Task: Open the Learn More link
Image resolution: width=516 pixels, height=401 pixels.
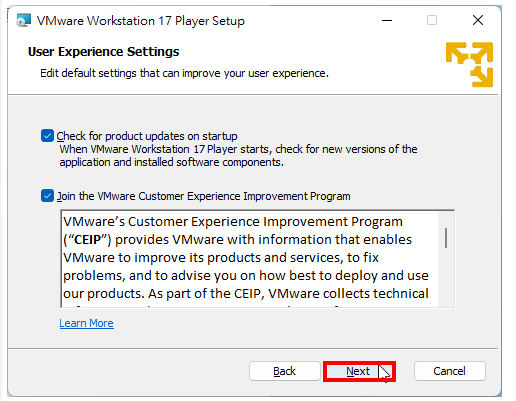Action: [x=86, y=323]
